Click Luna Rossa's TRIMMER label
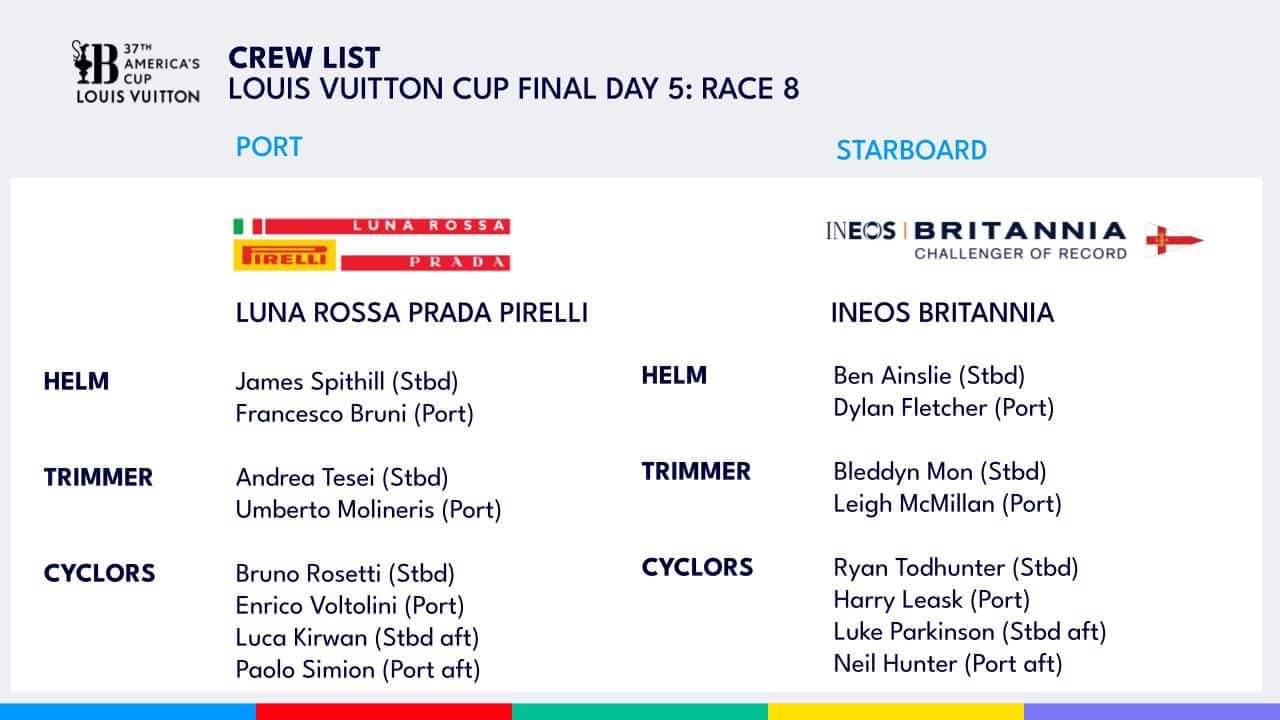Viewport: 1280px width, 720px height. click(98, 478)
